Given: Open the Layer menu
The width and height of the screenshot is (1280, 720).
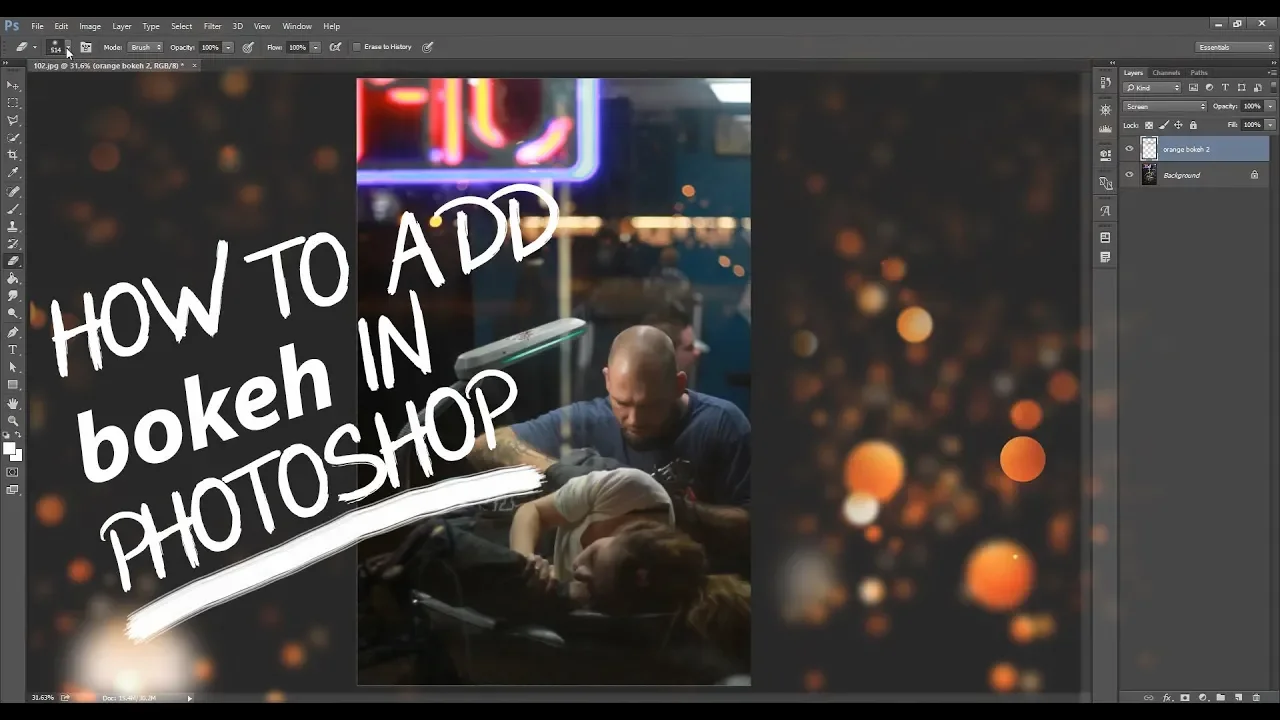Looking at the screenshot, I should [x=122, y=26].
